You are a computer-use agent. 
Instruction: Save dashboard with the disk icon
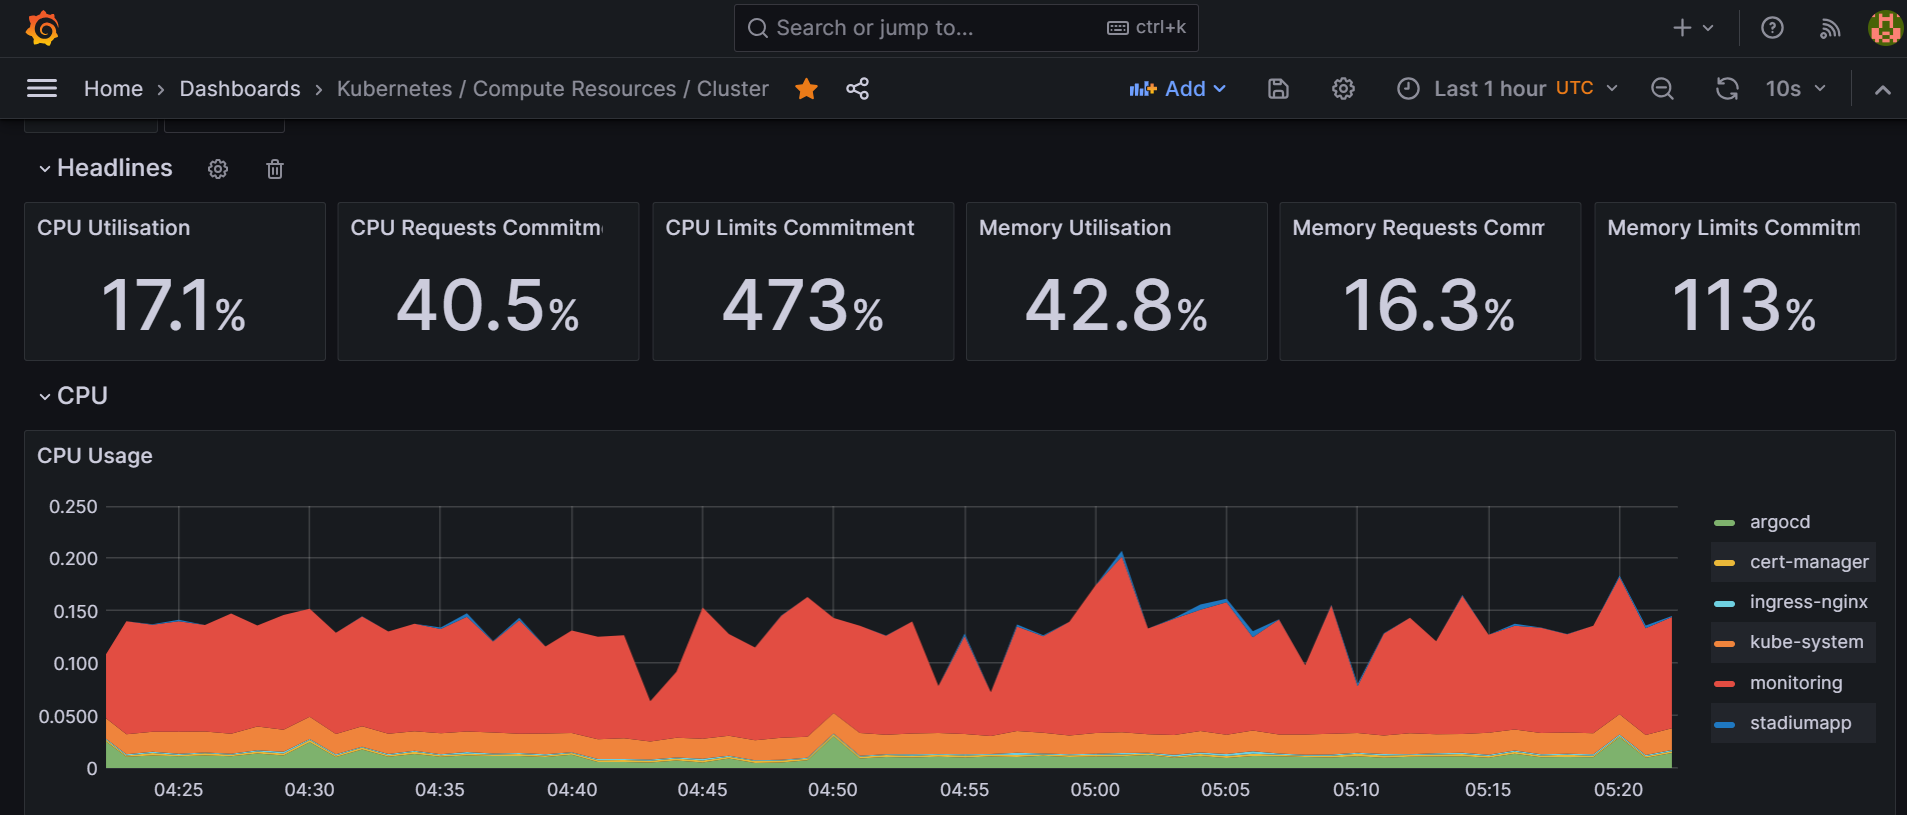click(x=1278, y=89)
